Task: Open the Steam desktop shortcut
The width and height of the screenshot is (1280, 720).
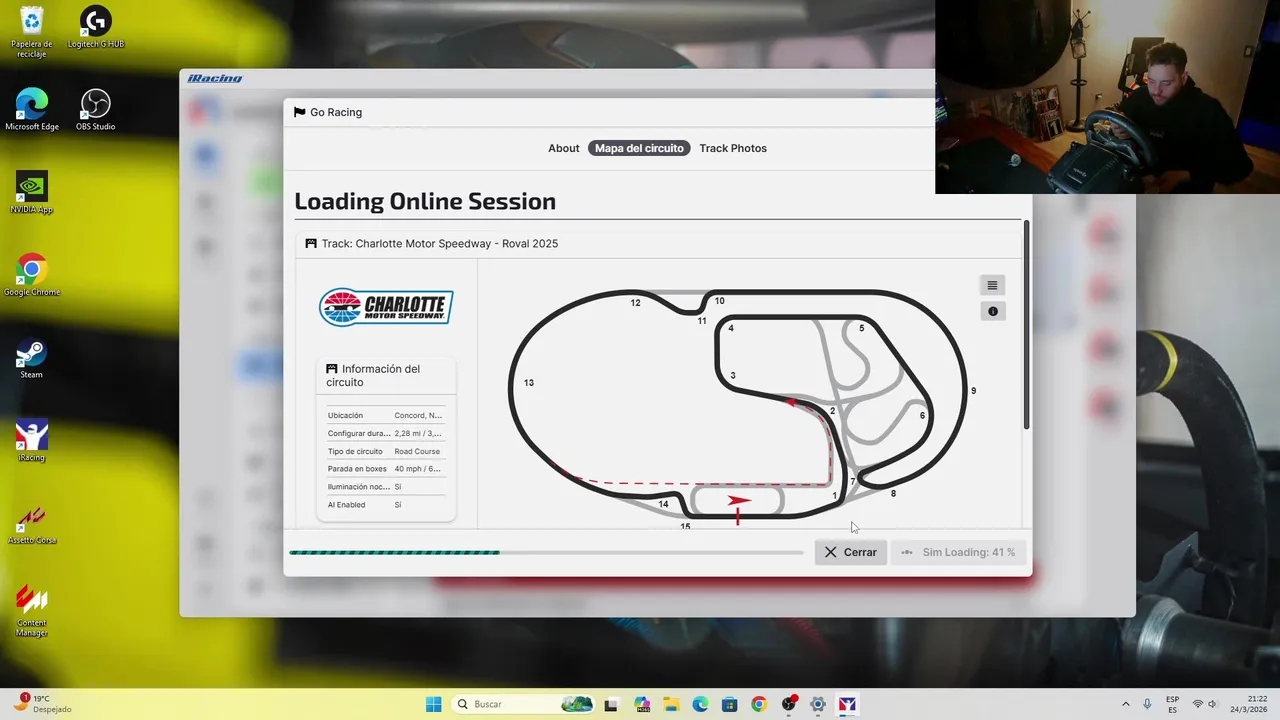Action: pos(32,358)
